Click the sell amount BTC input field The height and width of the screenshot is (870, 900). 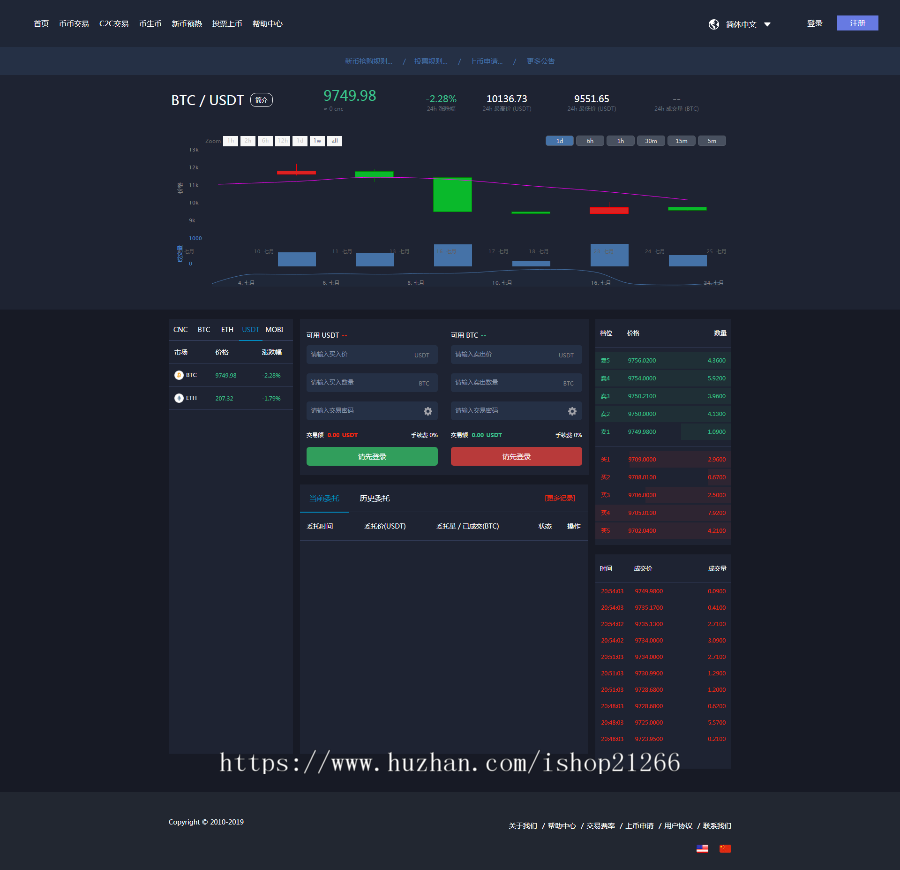point(516,383)
